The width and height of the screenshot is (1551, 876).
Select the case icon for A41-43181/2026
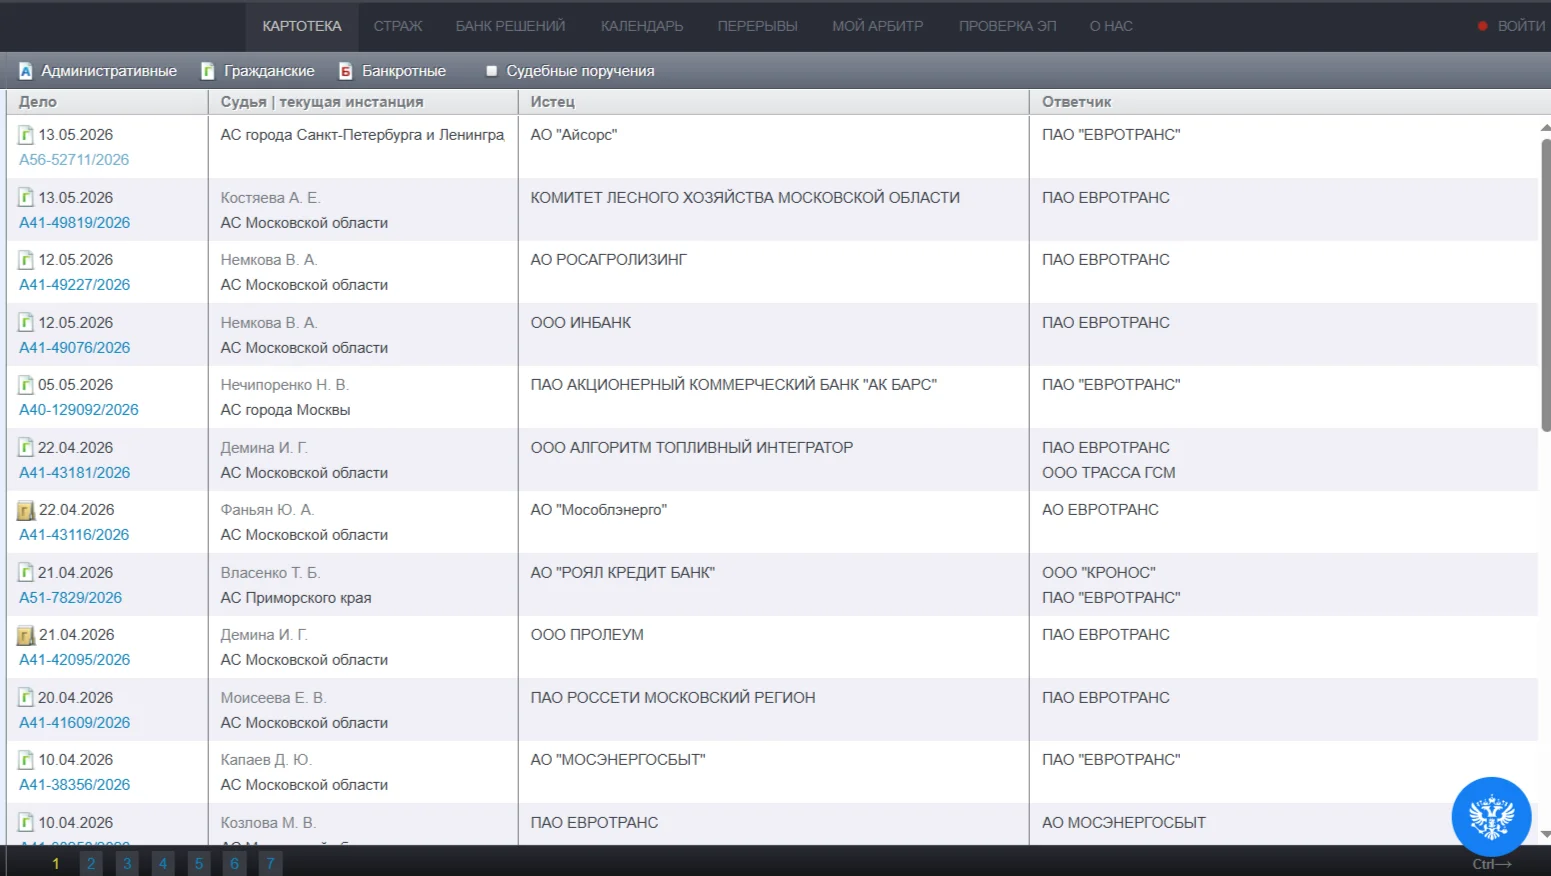coord(26,448)
